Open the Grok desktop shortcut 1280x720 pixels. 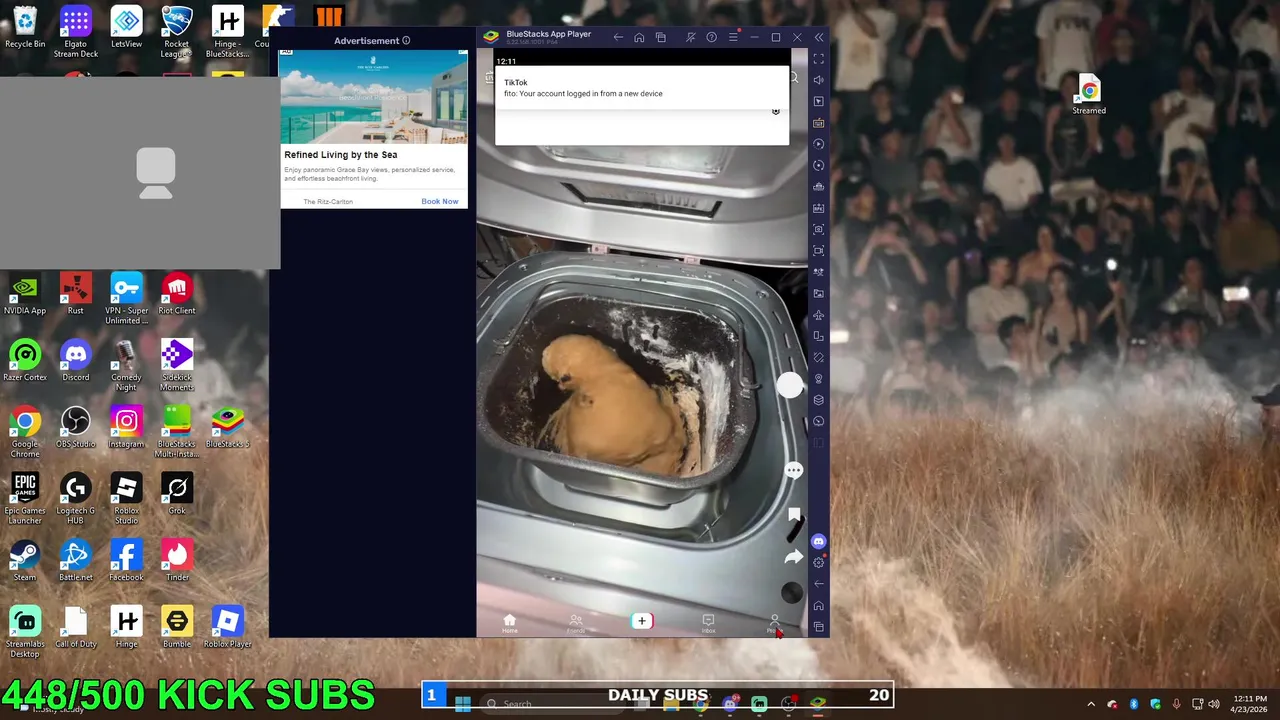click(x=177, y=494)
